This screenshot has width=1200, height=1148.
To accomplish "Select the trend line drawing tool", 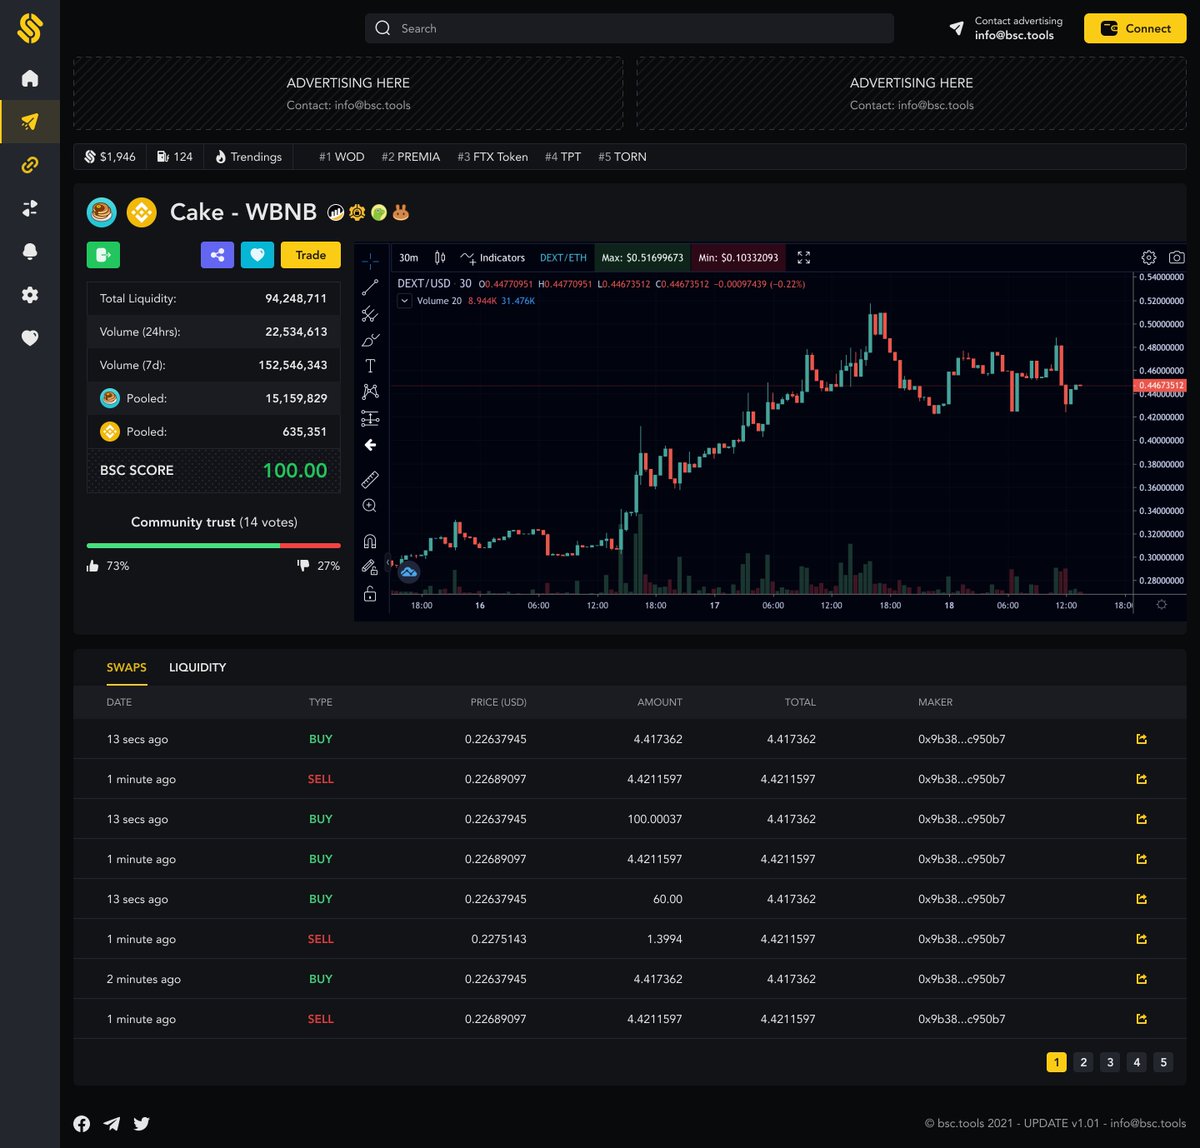I will click(370, 287).
